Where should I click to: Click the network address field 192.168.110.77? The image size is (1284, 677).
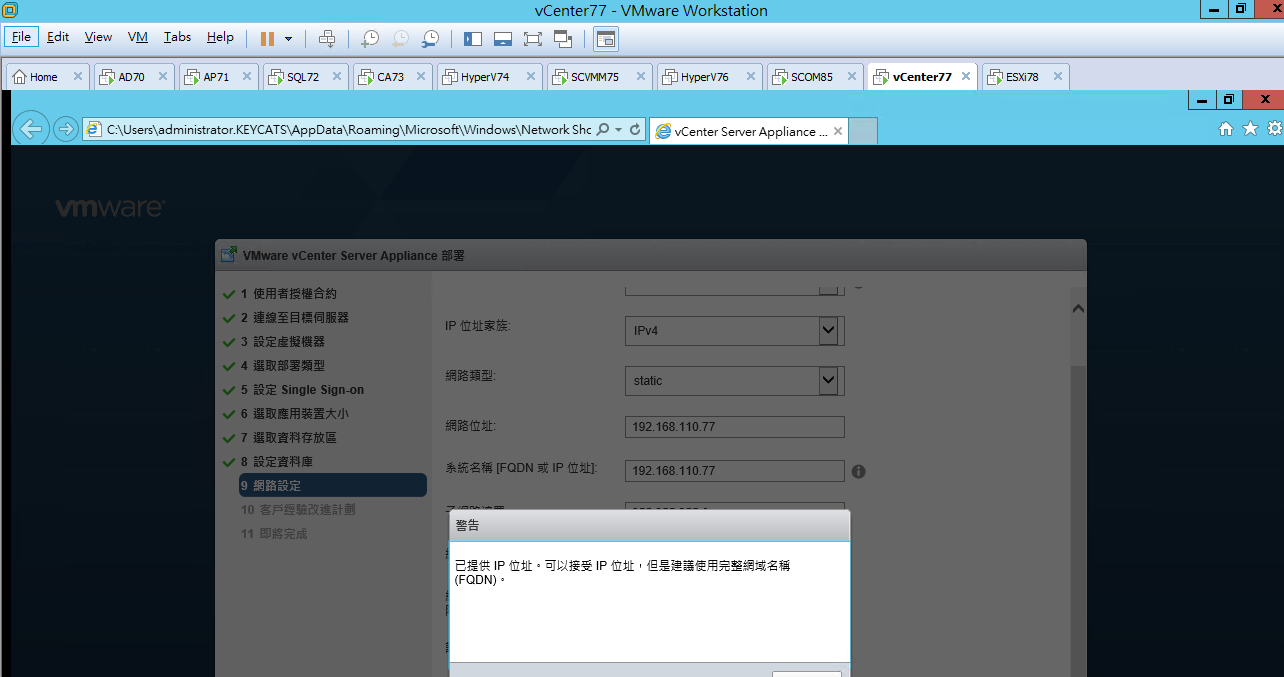pos(735,427)
